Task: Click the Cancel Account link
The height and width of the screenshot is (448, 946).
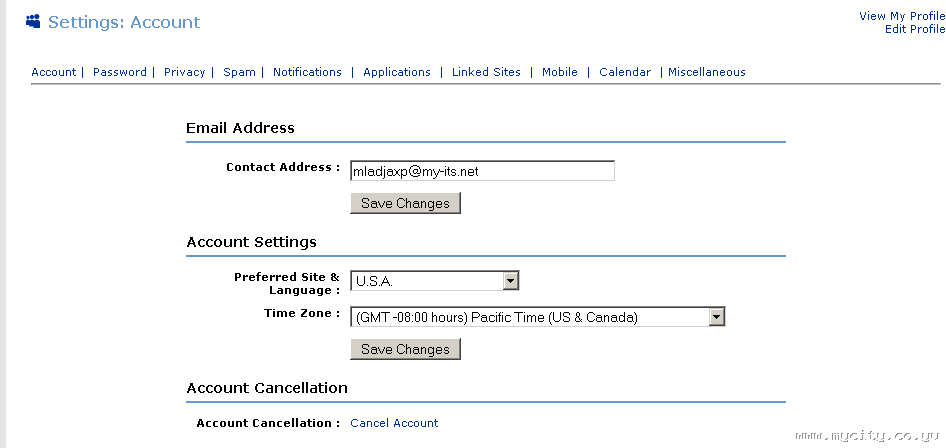Action: (394, 423)
